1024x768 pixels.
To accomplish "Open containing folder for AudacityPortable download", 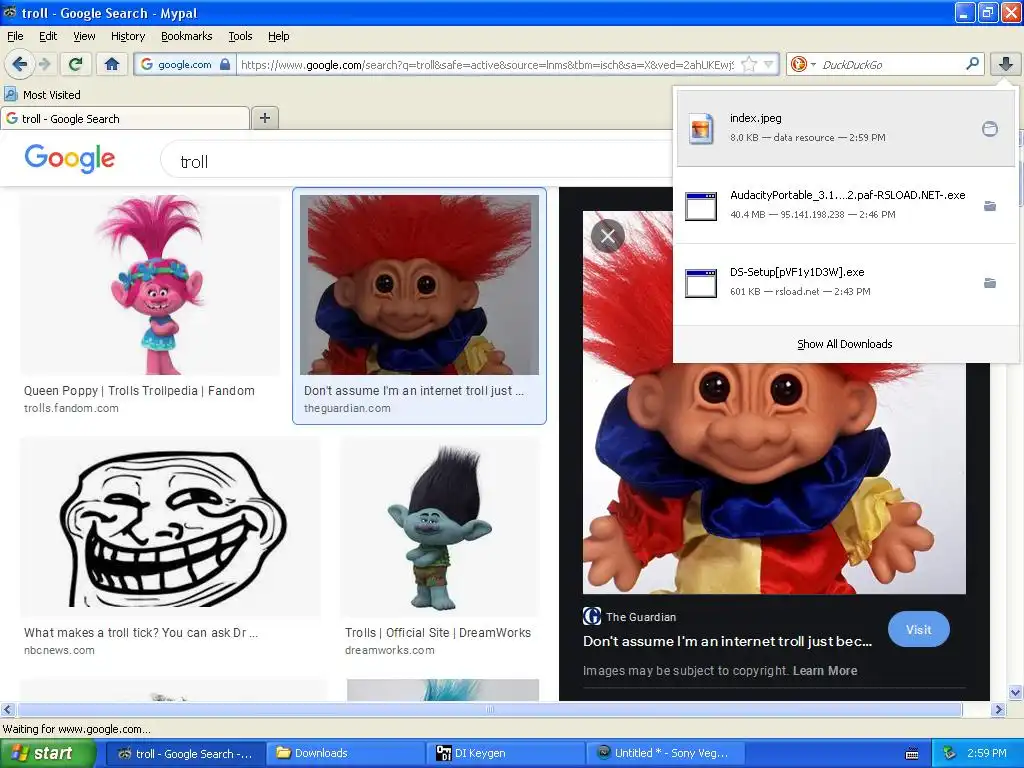I will click(x=989, y=206).
